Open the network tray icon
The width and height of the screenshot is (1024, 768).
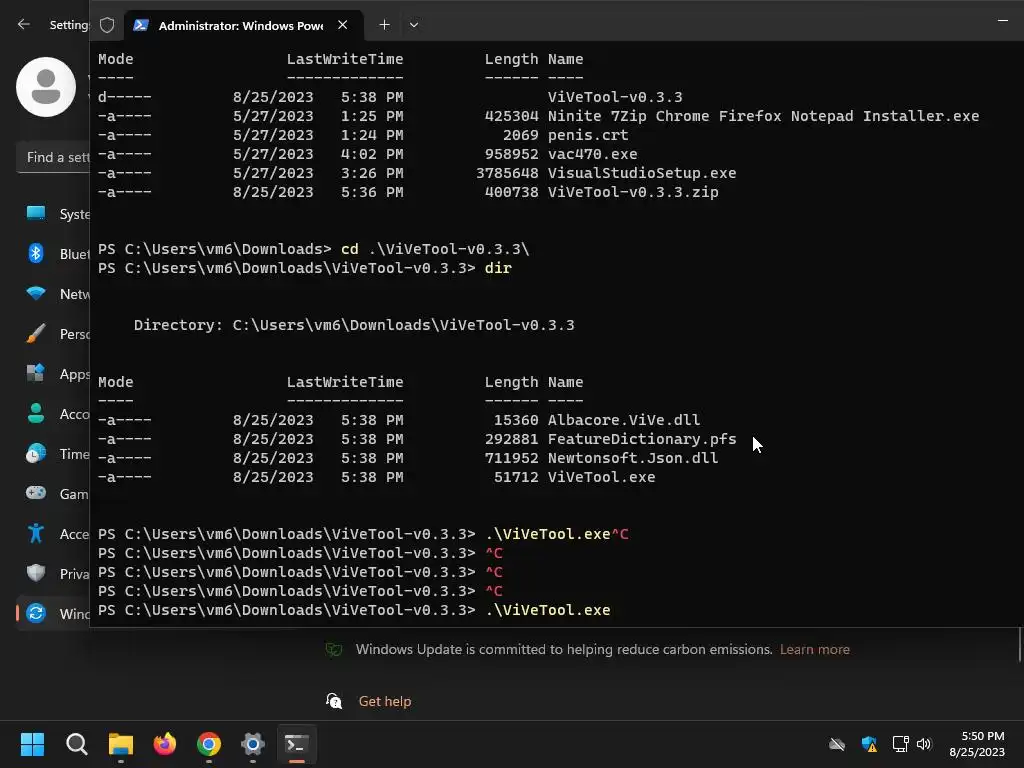(x=901, y=744)
